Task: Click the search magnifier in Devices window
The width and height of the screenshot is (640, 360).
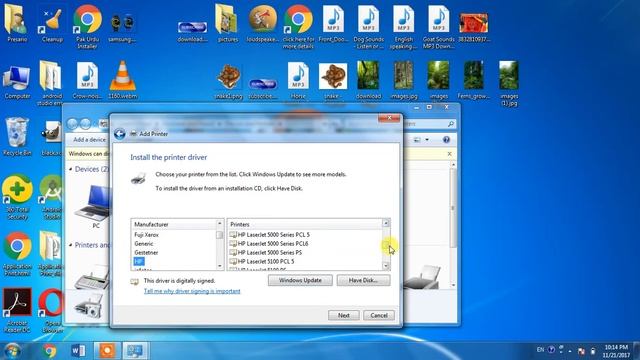Action: click(x=451, y=124)
